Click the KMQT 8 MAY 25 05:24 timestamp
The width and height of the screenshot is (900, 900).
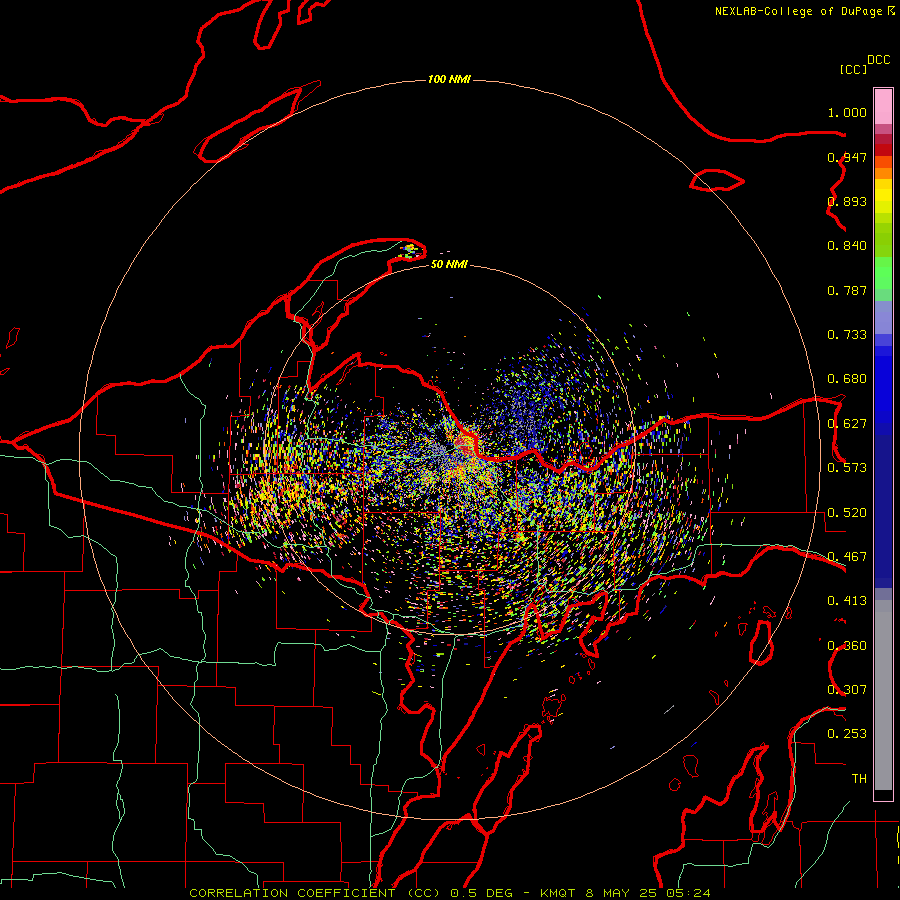(625, 893)
